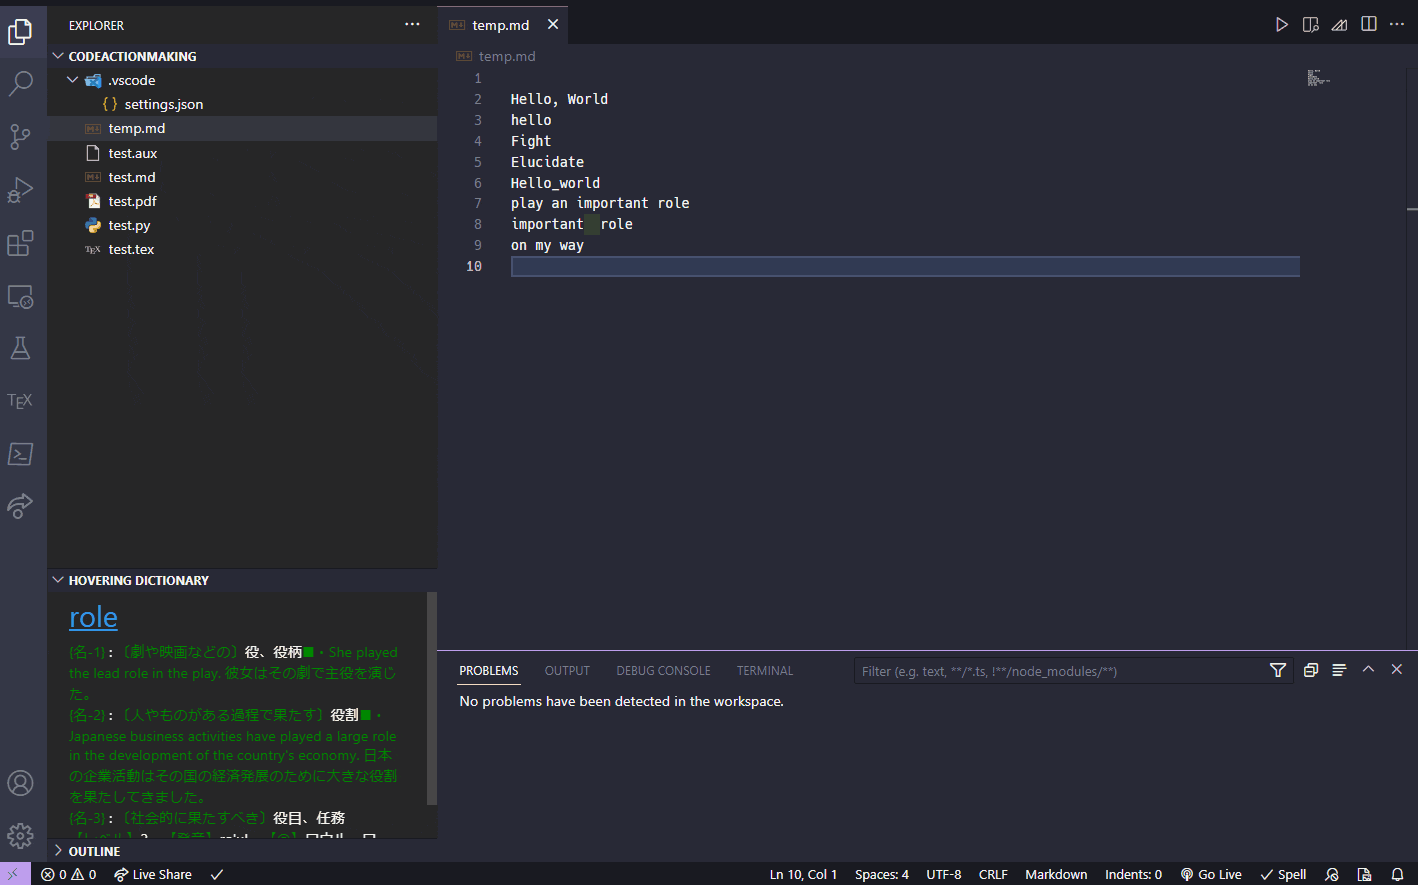Open the Explorer More Actions ellipsis
The image size is (1418, 885).
pyautogui.click(x=412, y=24)
